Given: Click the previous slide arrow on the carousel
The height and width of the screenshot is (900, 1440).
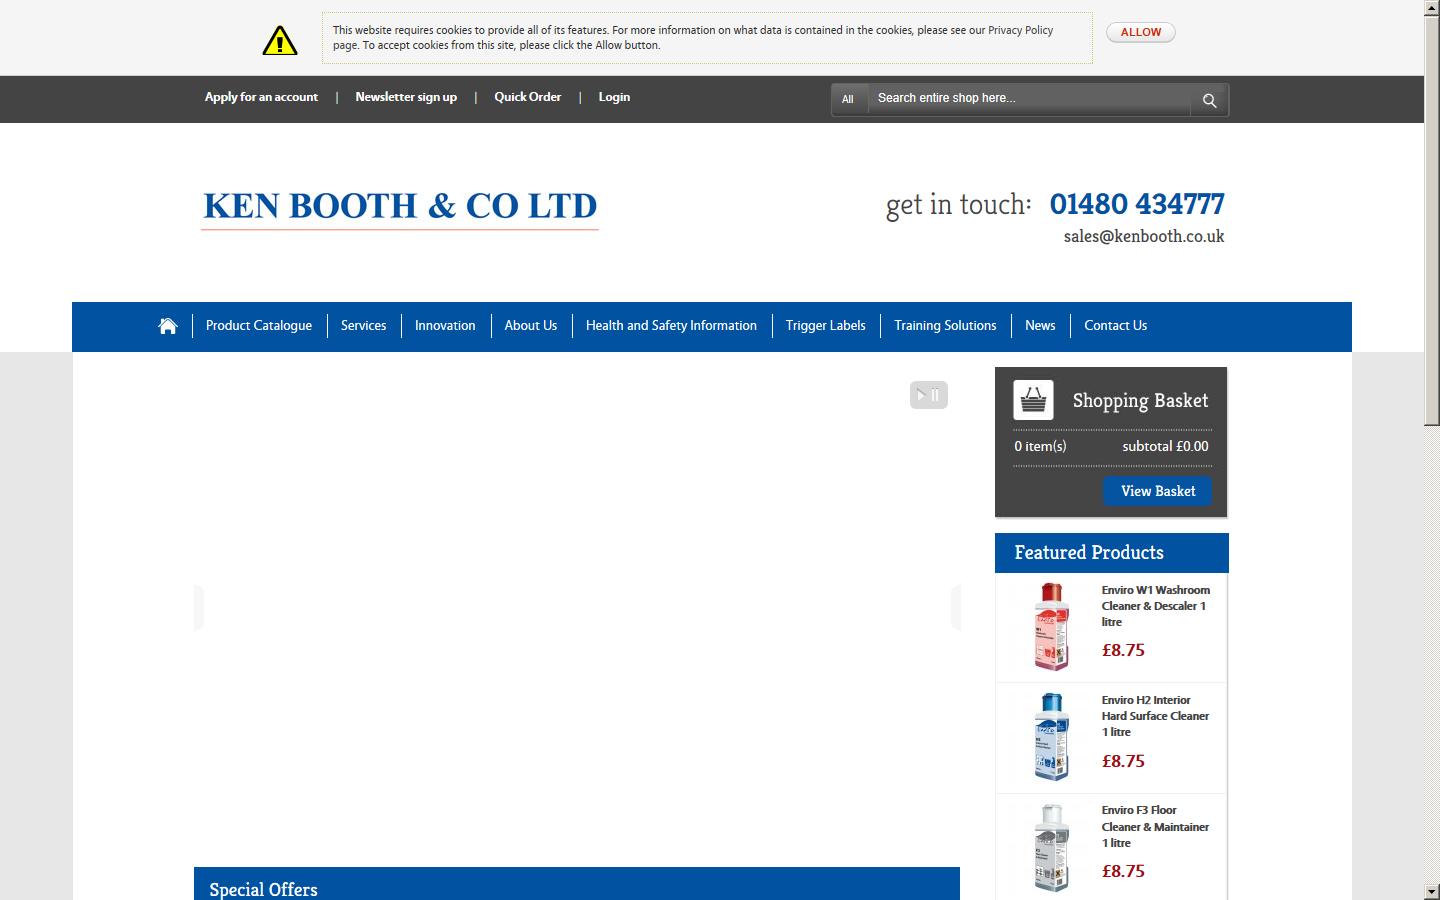Looking at the screenshot, I should click(x=199, y=606).
